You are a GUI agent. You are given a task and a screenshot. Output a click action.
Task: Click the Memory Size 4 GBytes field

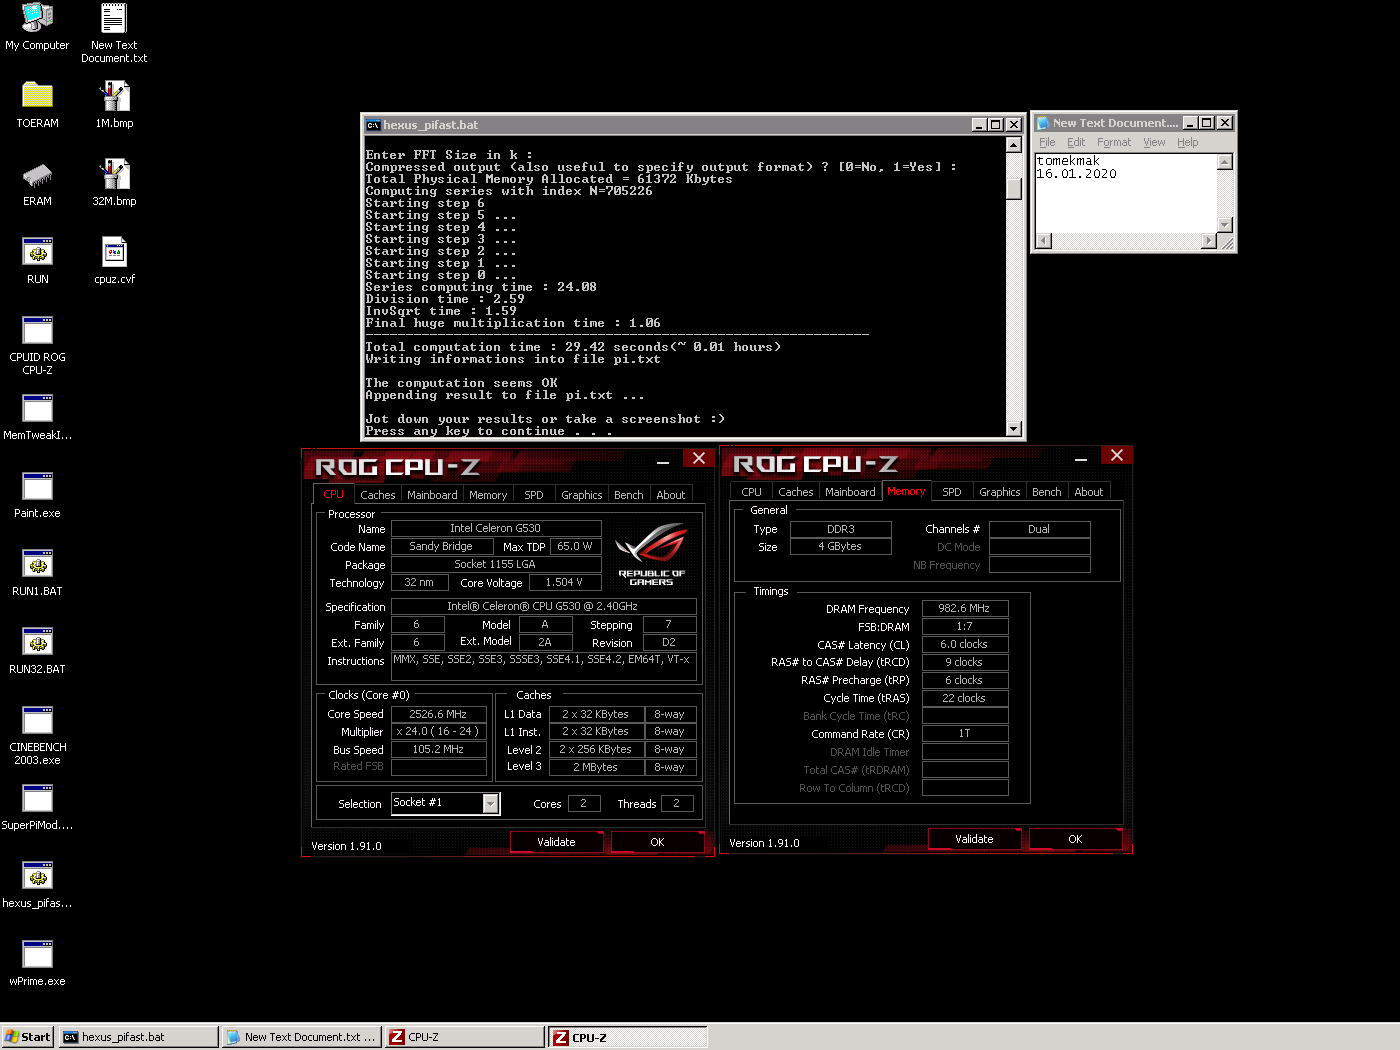point(840,546)
